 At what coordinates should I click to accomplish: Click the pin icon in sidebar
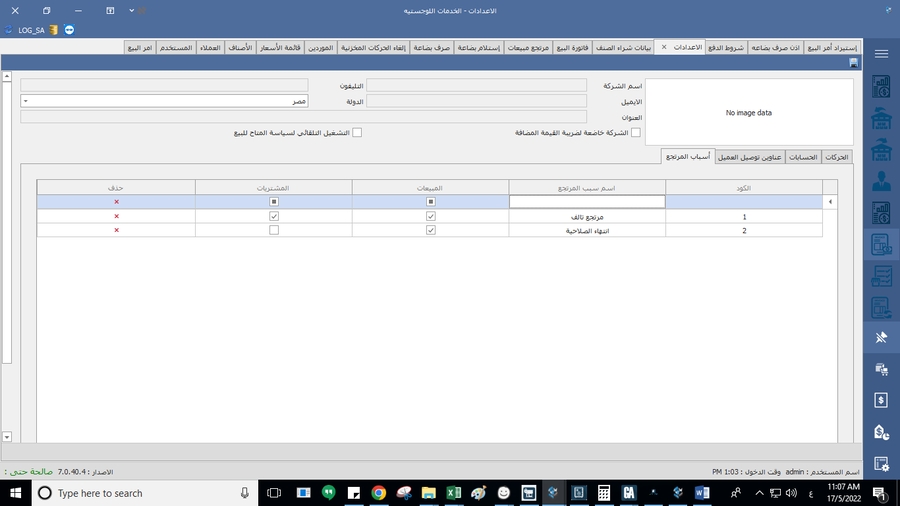pos(881,337)
